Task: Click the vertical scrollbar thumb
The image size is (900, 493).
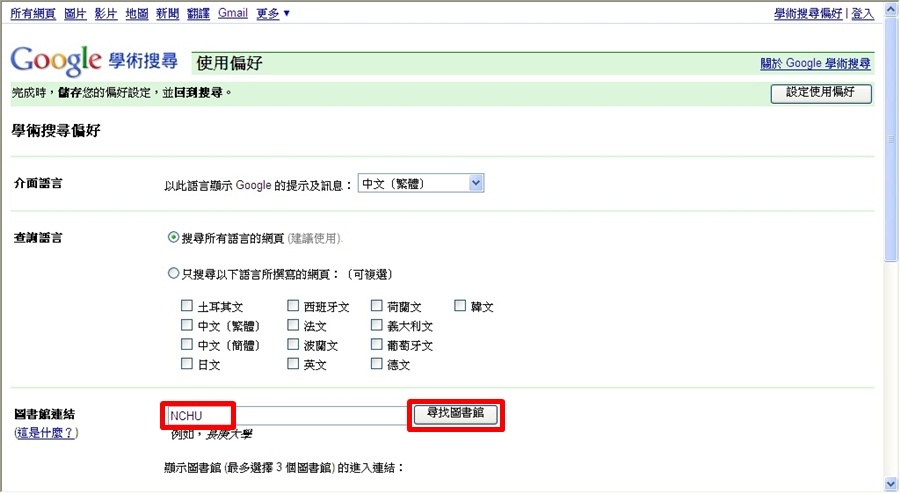Action: point(891,139)
